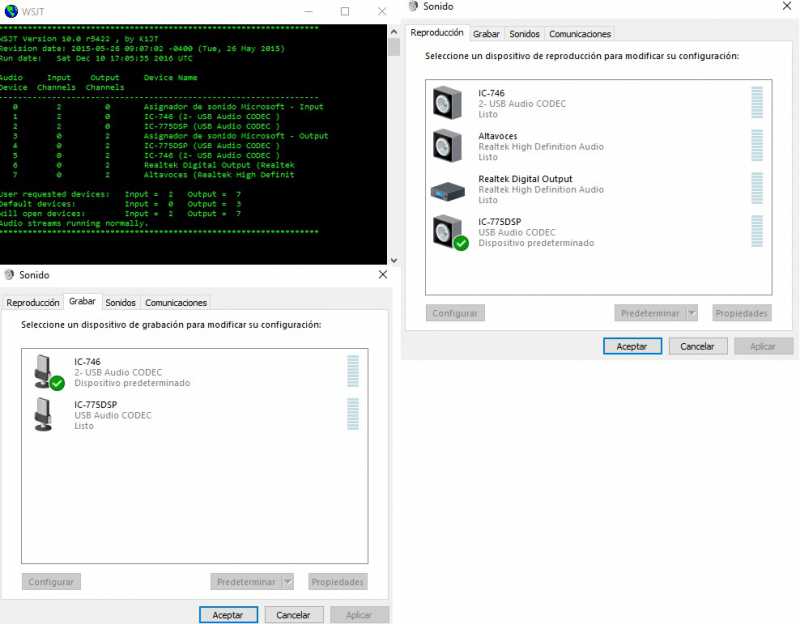Screen dimensions: 800x624
Task: Click Predeterminar in the recording Sonido window
Action: click(x=246, y=582)
